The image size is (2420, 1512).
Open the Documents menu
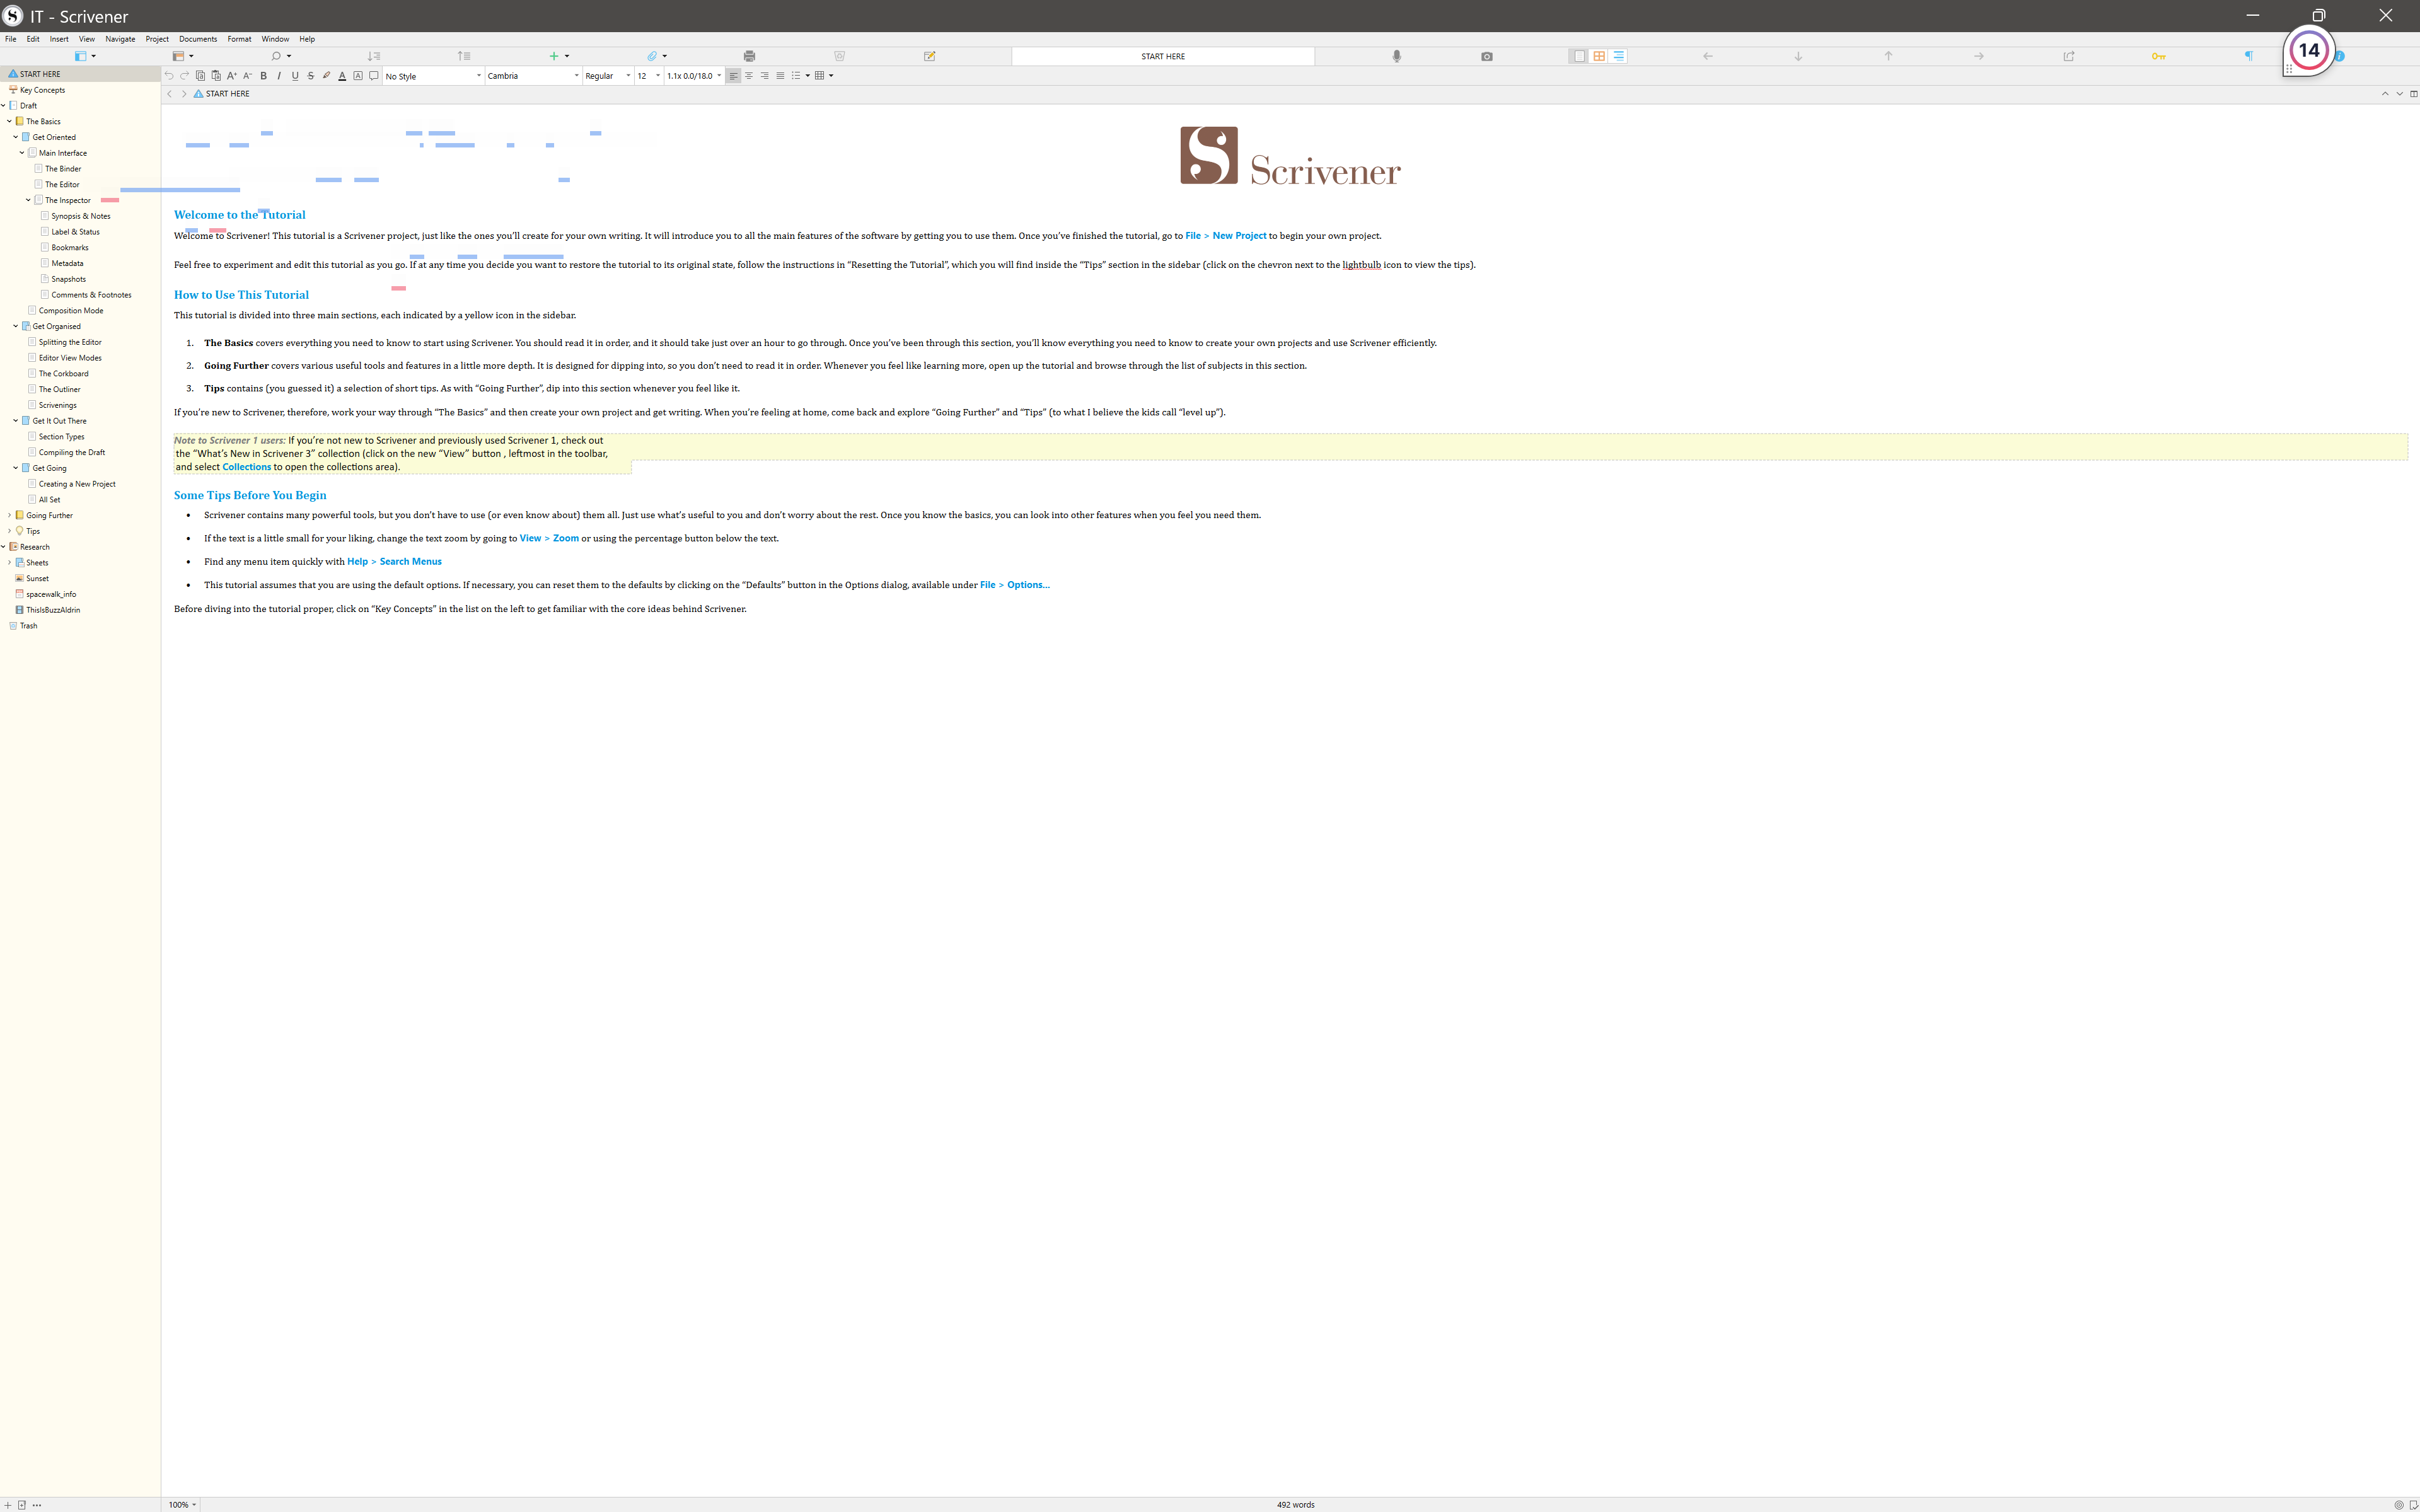pyautogui.click(x=198, y=39)
